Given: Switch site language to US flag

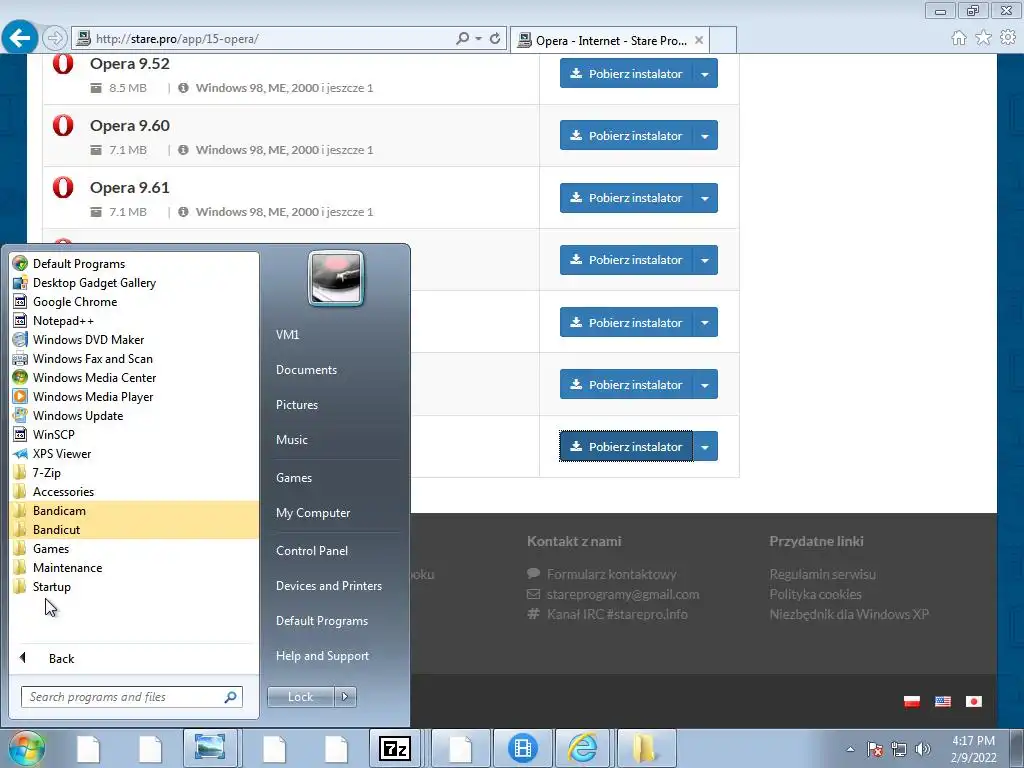Looking at the screenshot, I should (943, 701).
